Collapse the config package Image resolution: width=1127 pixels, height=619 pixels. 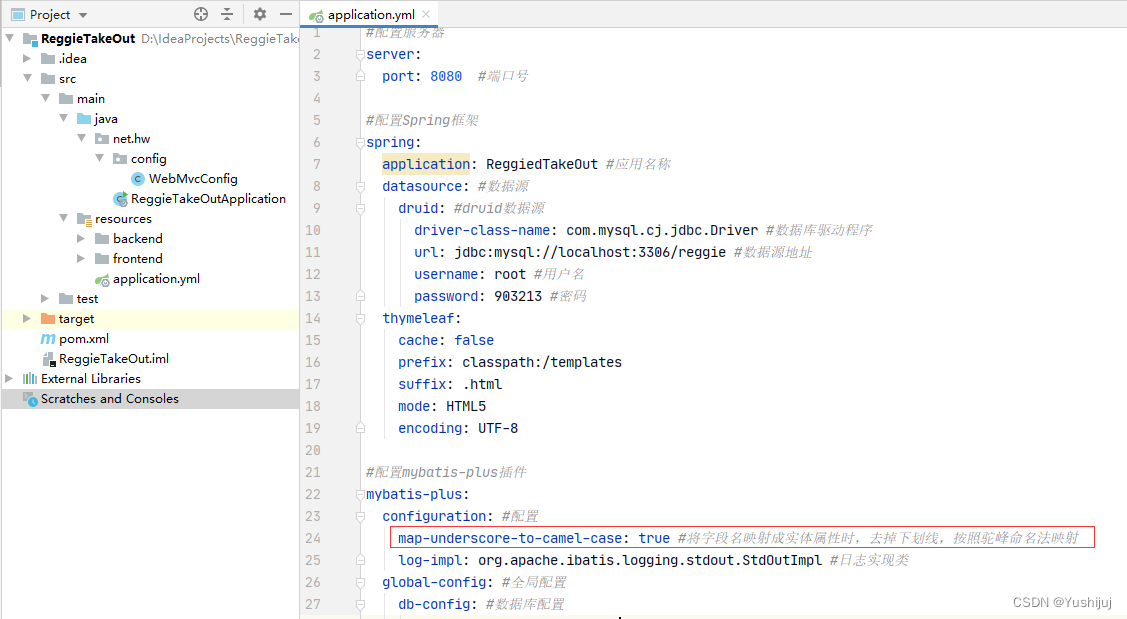99,158
